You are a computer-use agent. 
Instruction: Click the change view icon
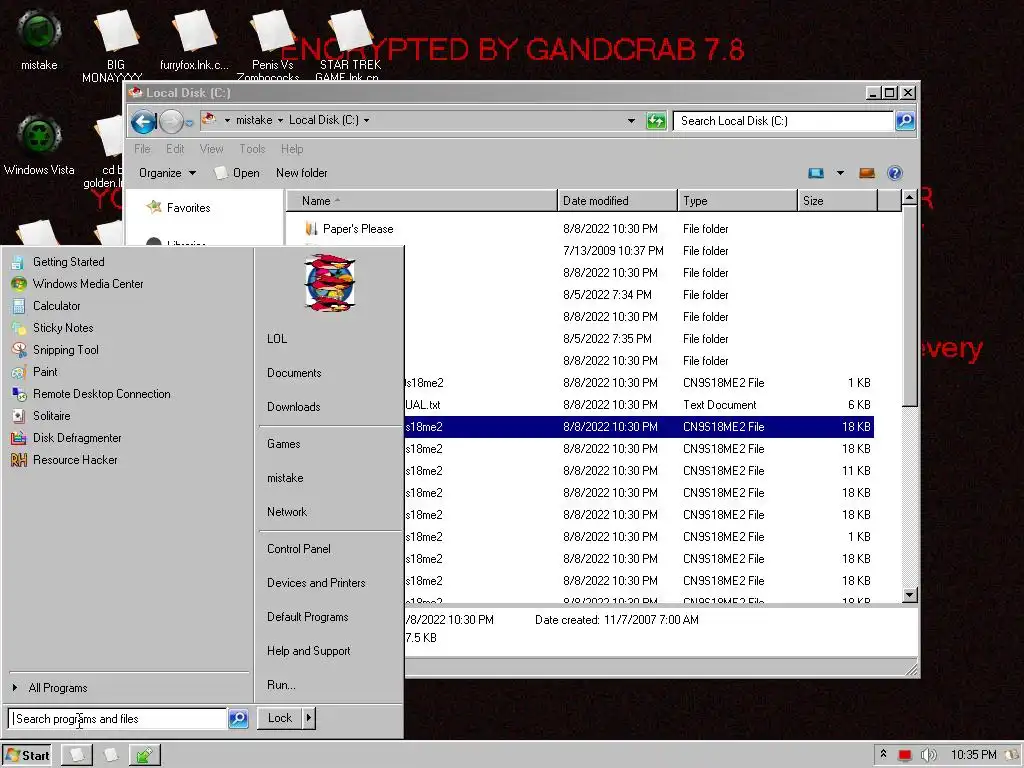point(816,173)
